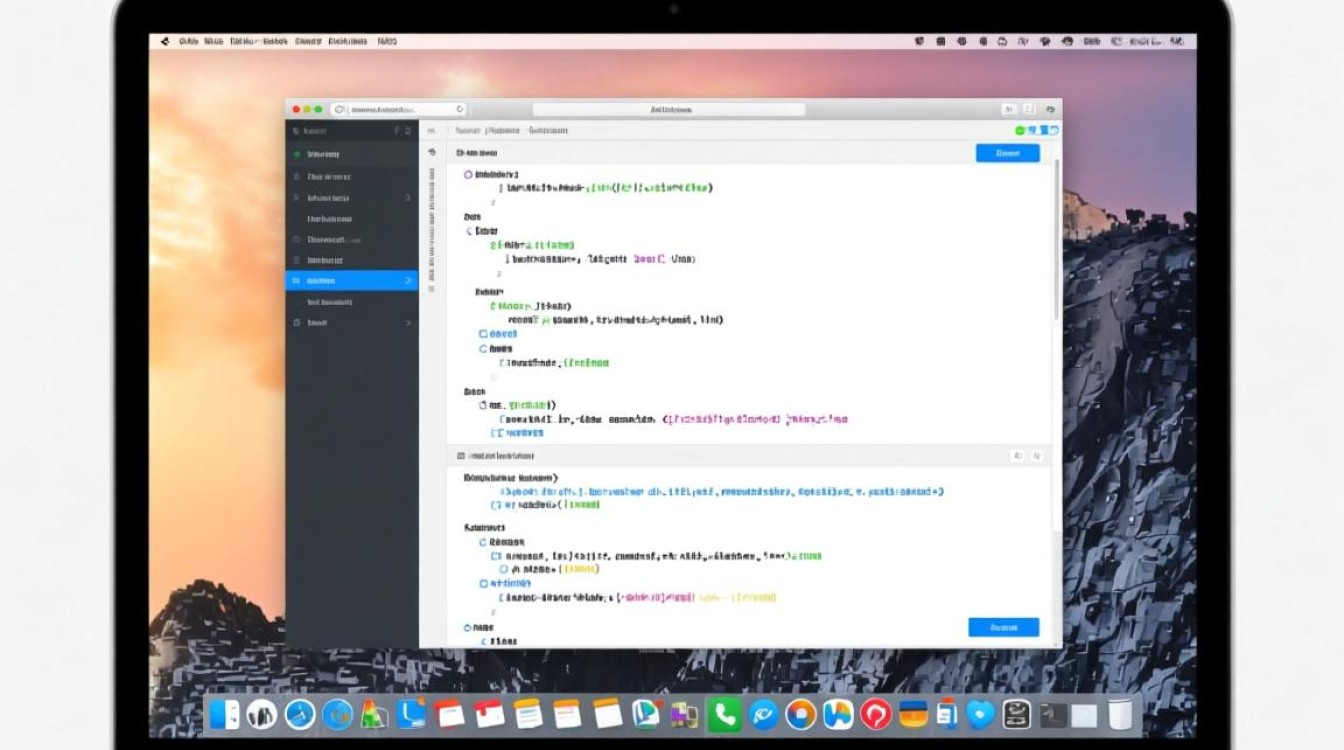Expand the chevron on the third sidebar item
The width and height of the screenshot is (1344, 750).
[408, 198]
